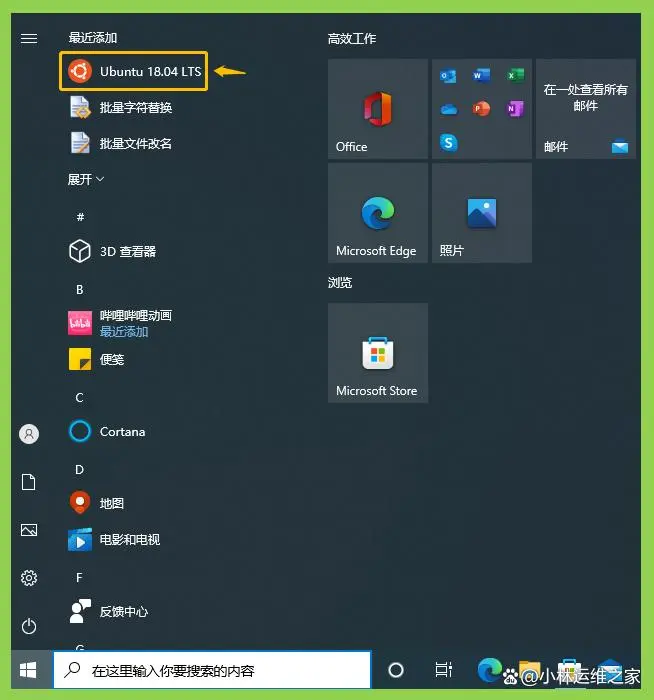Viewport: 654px width, 700px height.
Task: Open the 邮件 mail tile
Action: [586, 108]
